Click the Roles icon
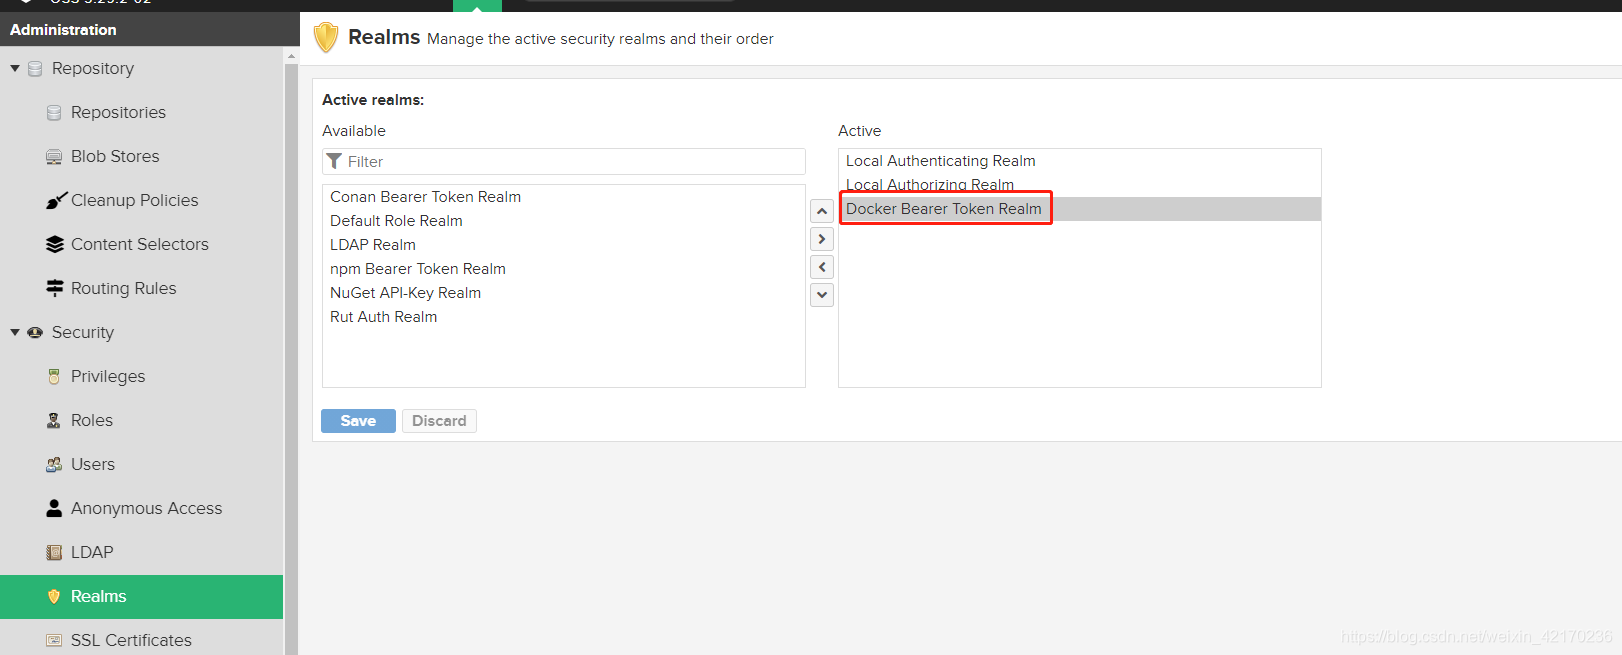This screenshot has height=655, width=1622. pyautogui.click(x=54, y=420)
